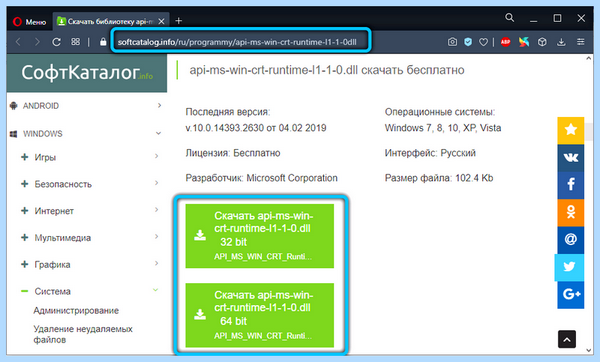Open the Opera Меню button
Screen dimensions: 600x362
[29, 22]
